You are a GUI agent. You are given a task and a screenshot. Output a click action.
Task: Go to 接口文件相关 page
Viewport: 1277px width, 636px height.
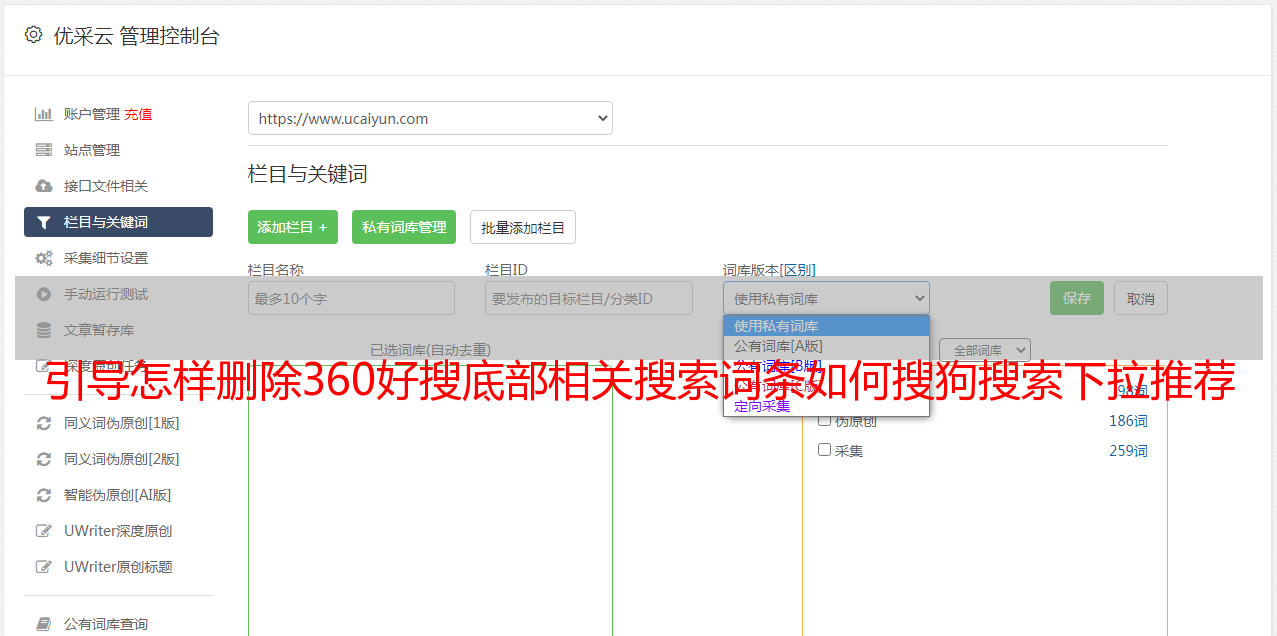[106, 186]
